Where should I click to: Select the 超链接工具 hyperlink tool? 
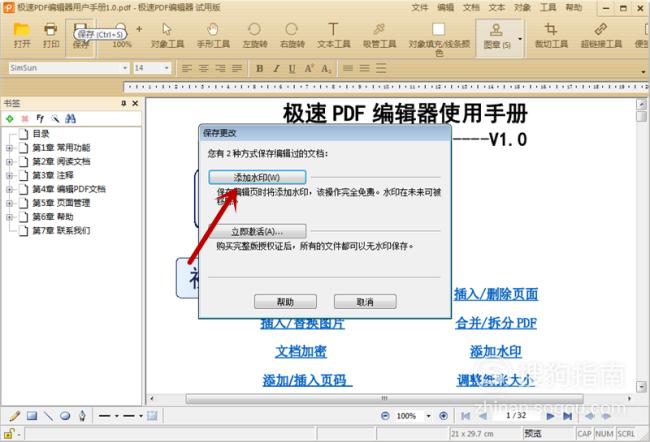coord(601,35)
